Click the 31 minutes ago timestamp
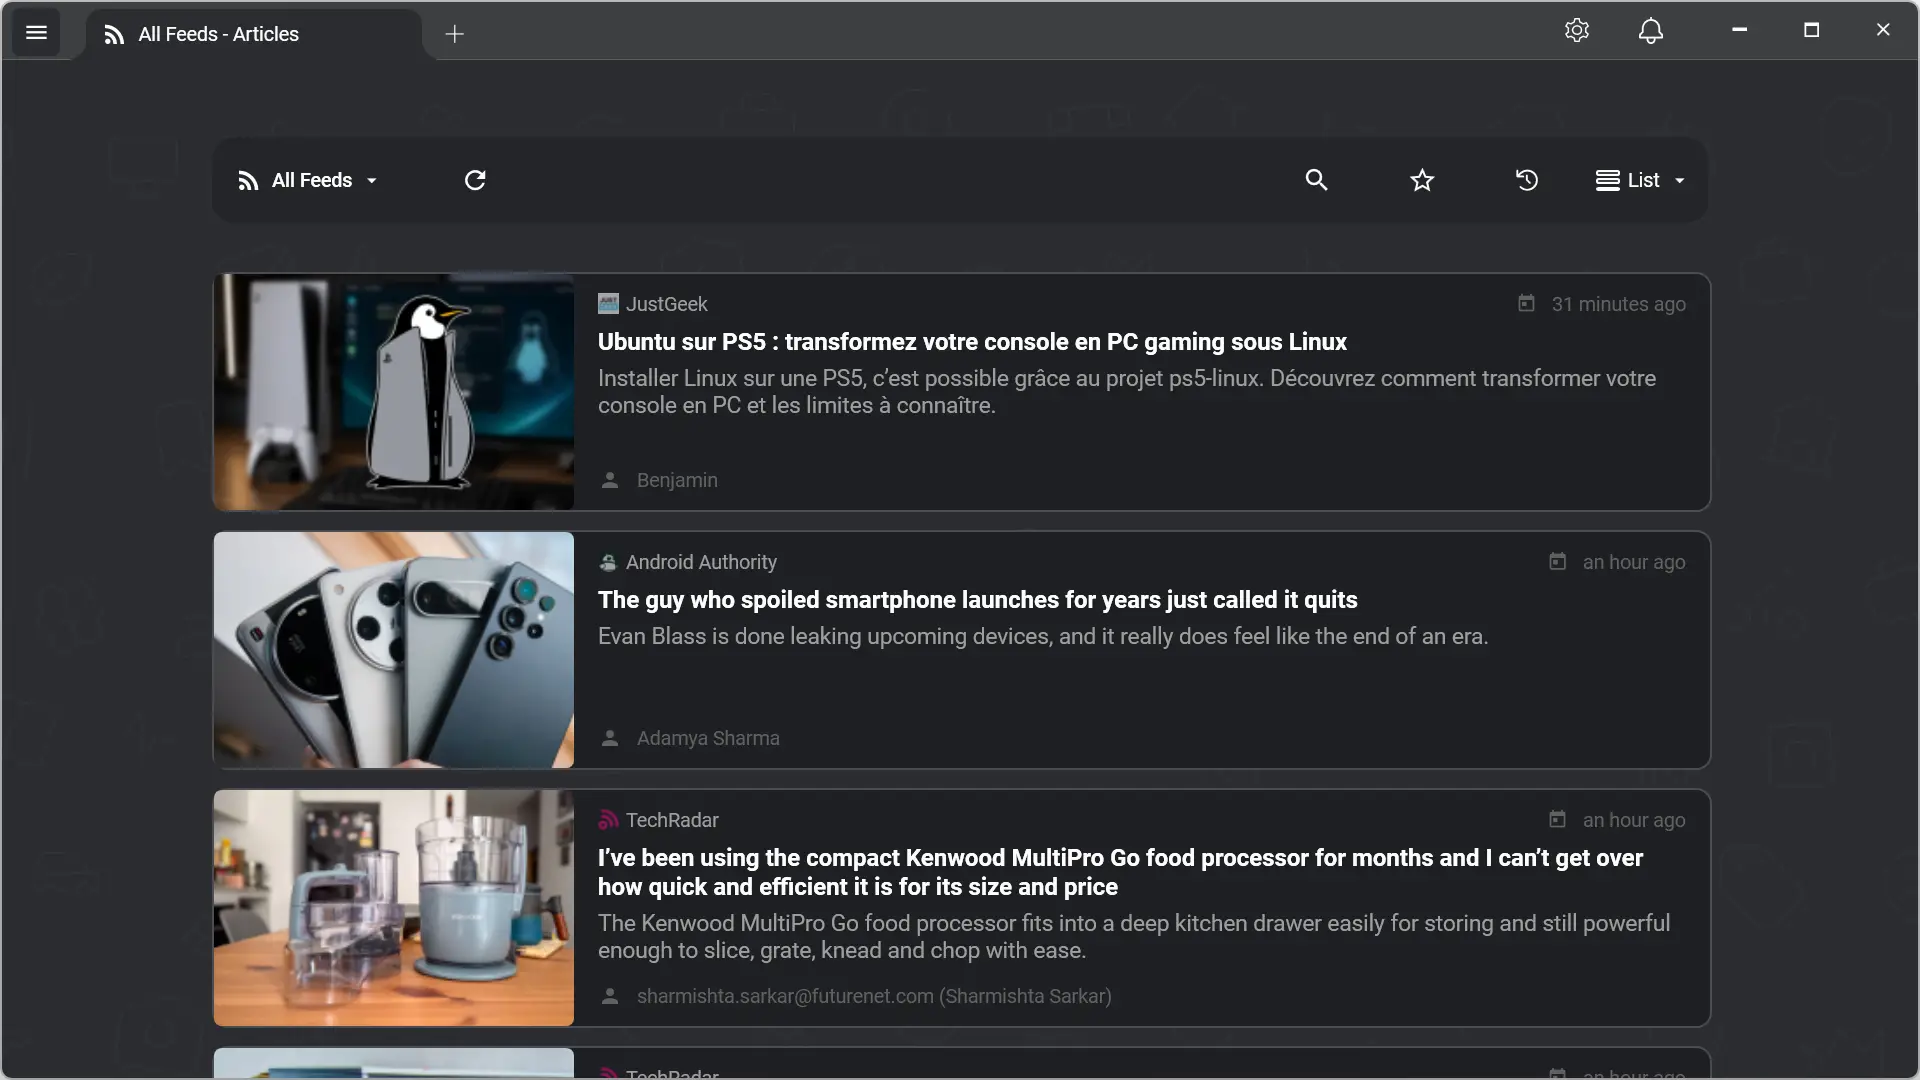The height and width of the screenshot is (1080, 1920). 1618,304
